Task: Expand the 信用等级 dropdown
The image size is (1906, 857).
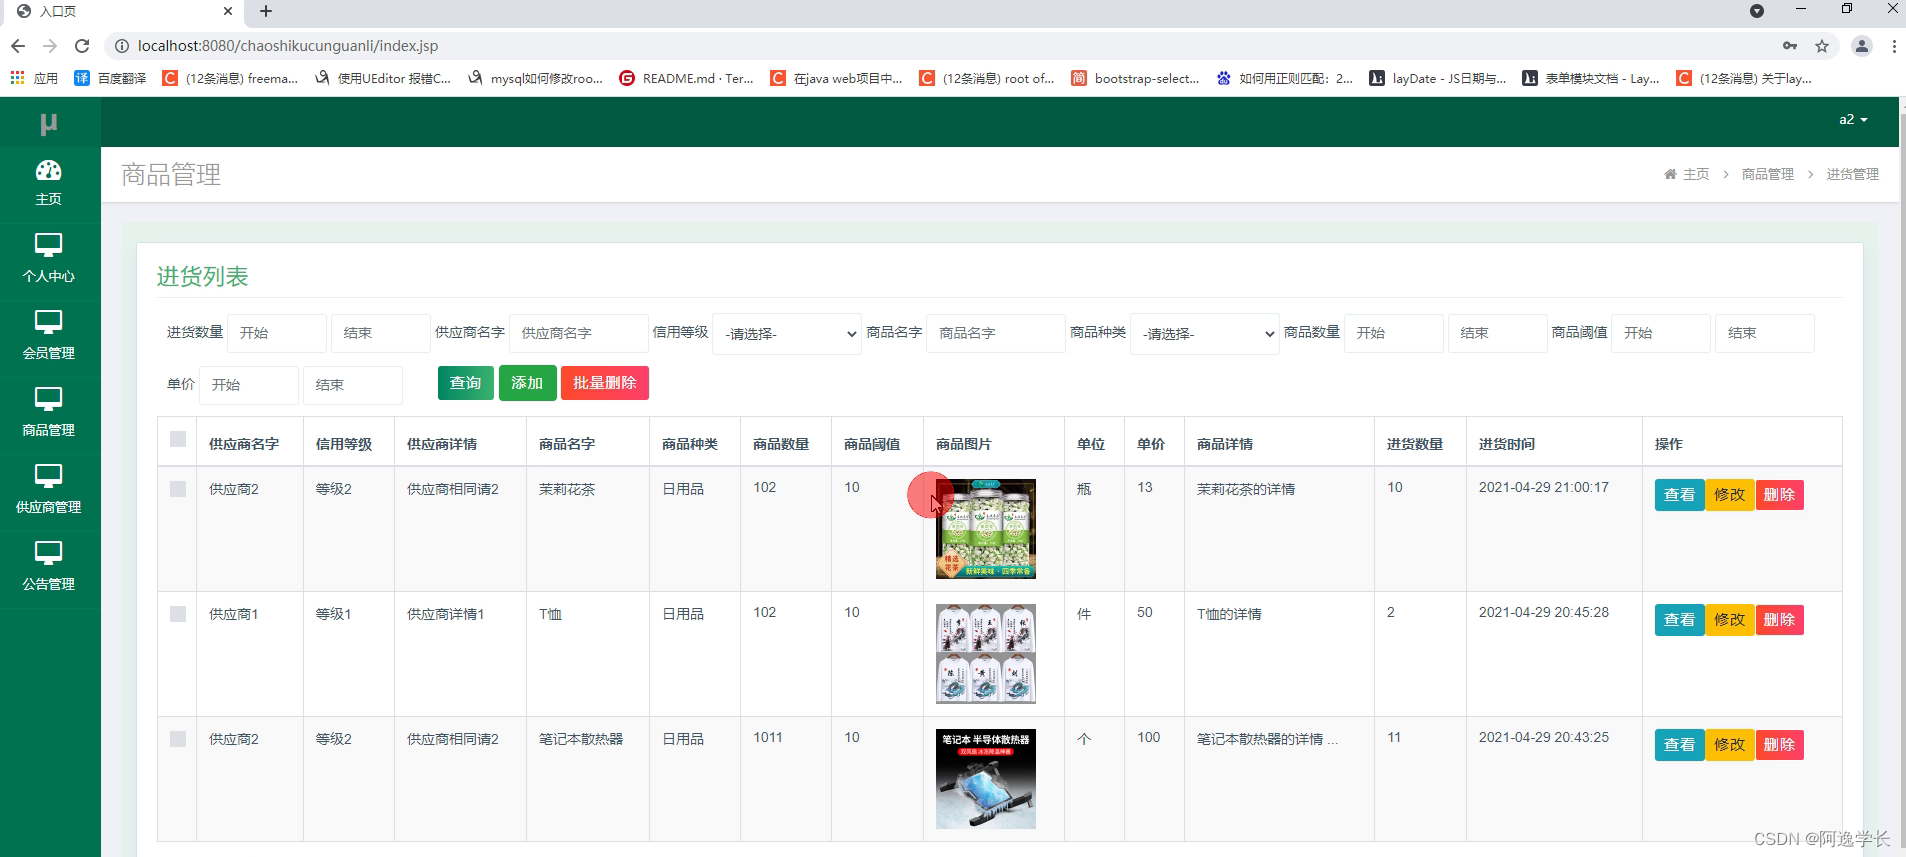Action: click(x=787, y=334)
